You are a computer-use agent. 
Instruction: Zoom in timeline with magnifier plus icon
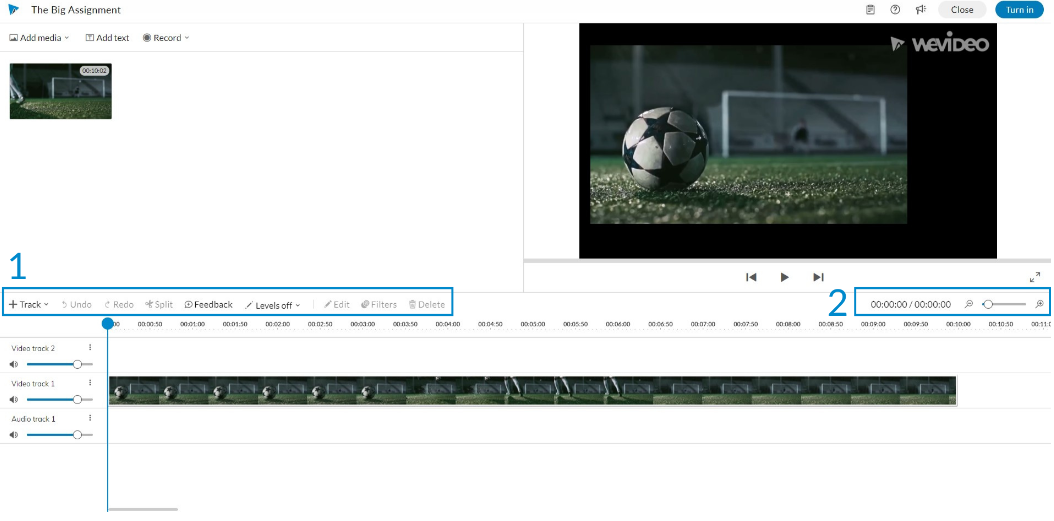point(1039,305)
